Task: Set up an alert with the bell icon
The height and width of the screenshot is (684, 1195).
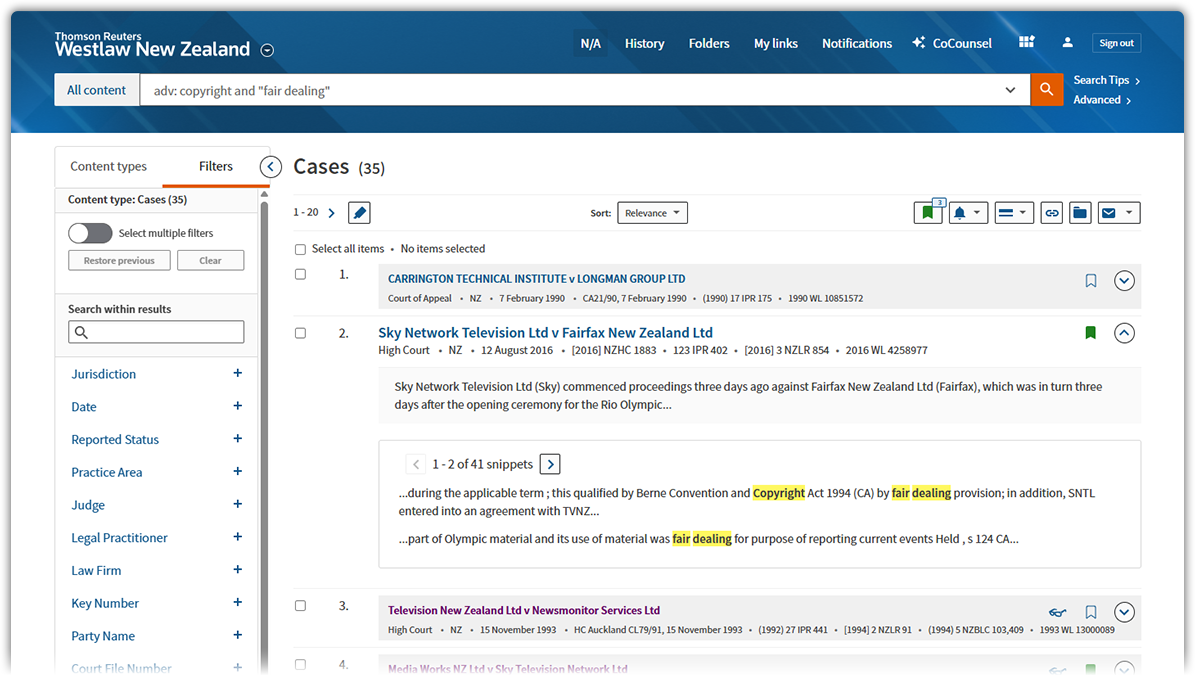Action: pos(962,212)
